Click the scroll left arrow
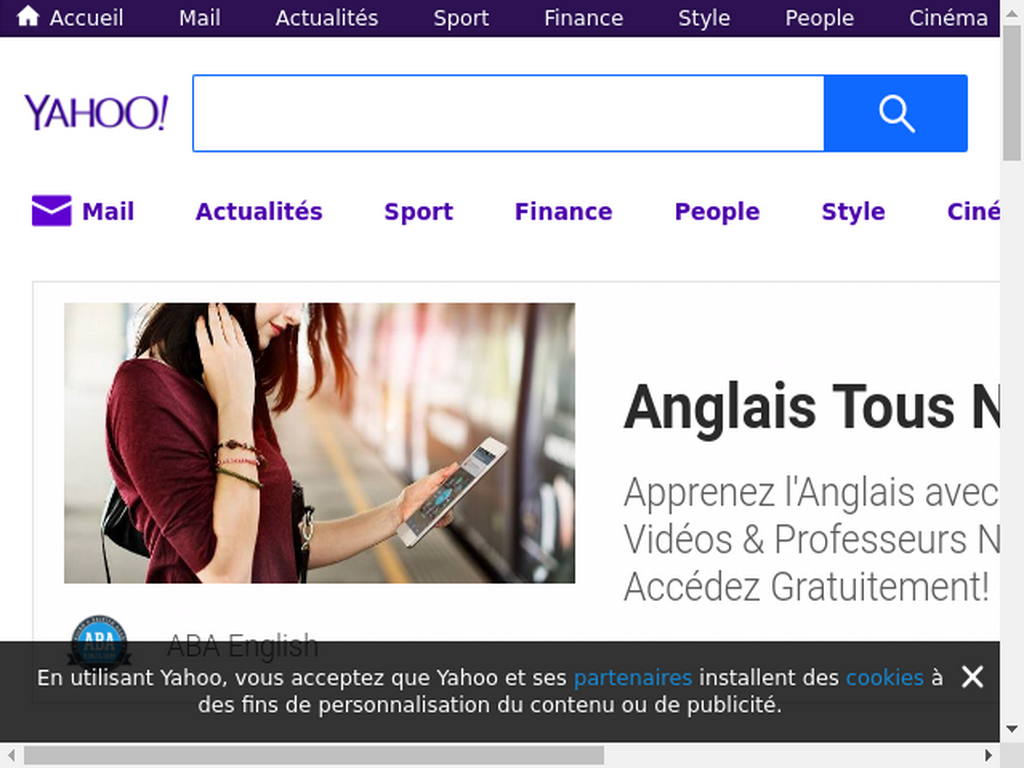Screen dimensions: 1024x768 pos(11,756)
